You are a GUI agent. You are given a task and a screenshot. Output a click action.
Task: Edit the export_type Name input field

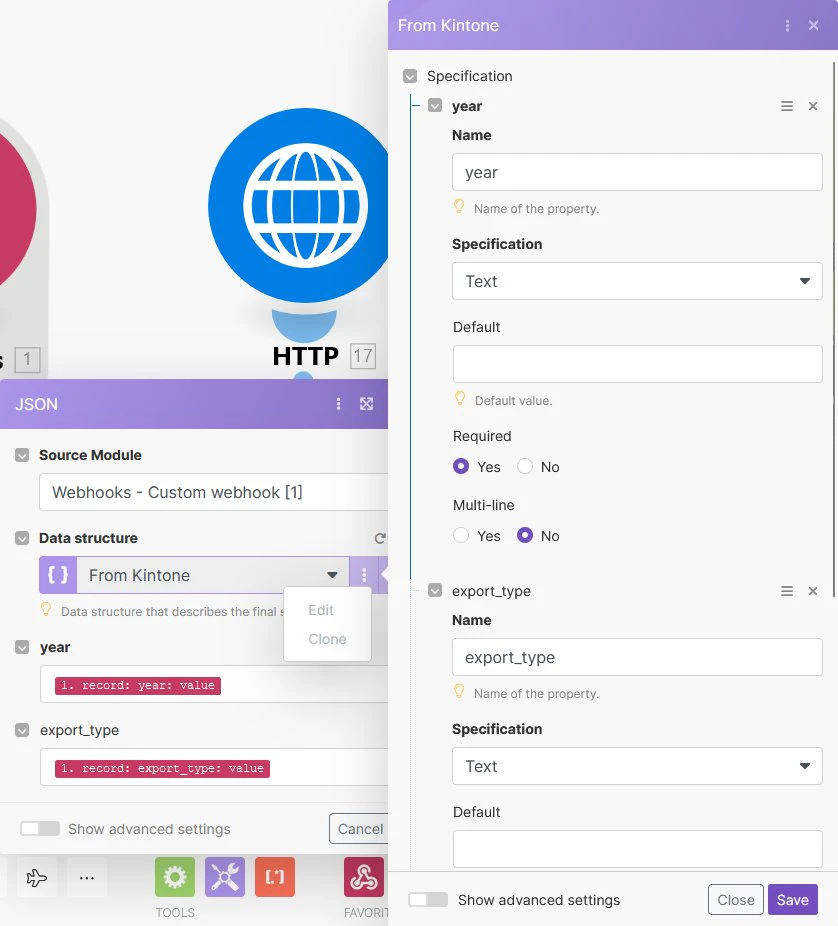(x=637, y=657)
